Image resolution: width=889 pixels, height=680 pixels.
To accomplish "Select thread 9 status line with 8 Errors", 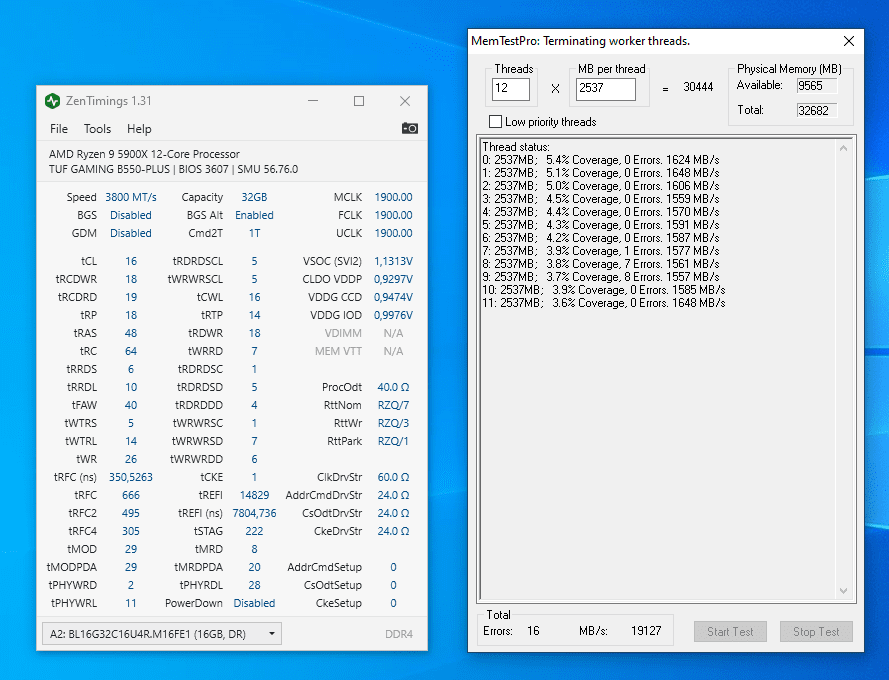I will [600, 277].
